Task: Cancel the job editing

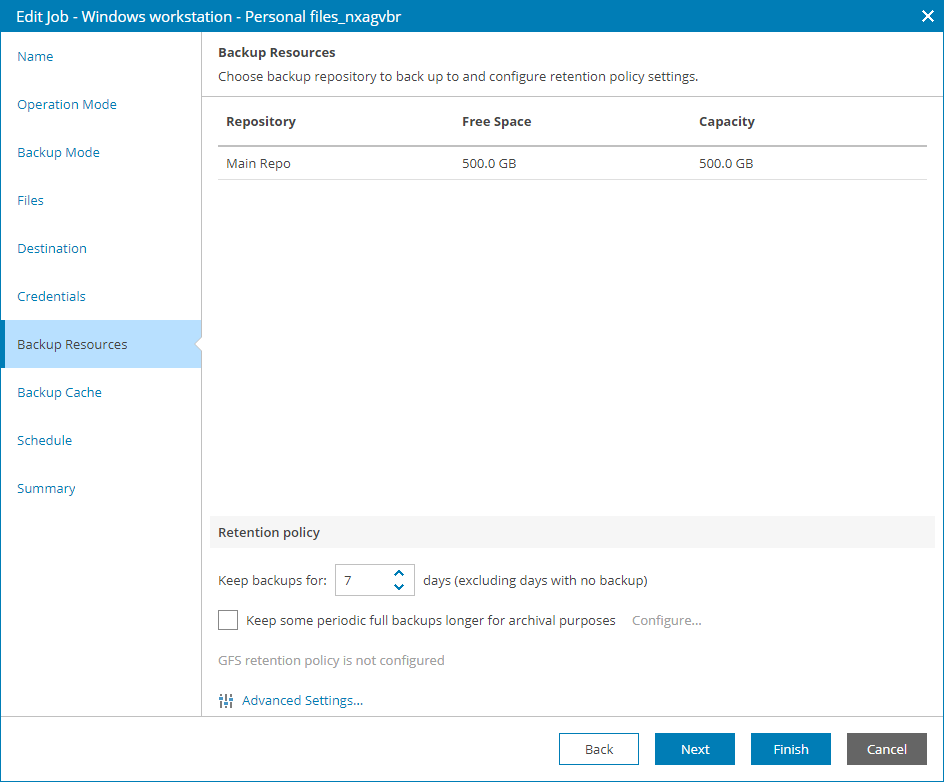Action: [886, 748]
